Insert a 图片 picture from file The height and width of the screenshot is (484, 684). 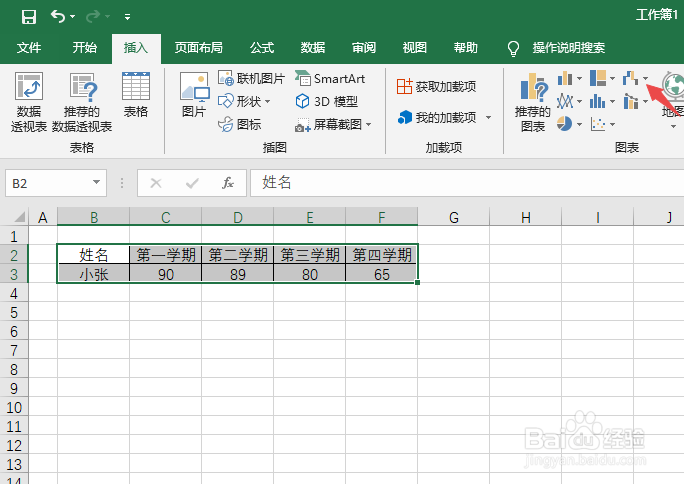click(x=194, y=95)
